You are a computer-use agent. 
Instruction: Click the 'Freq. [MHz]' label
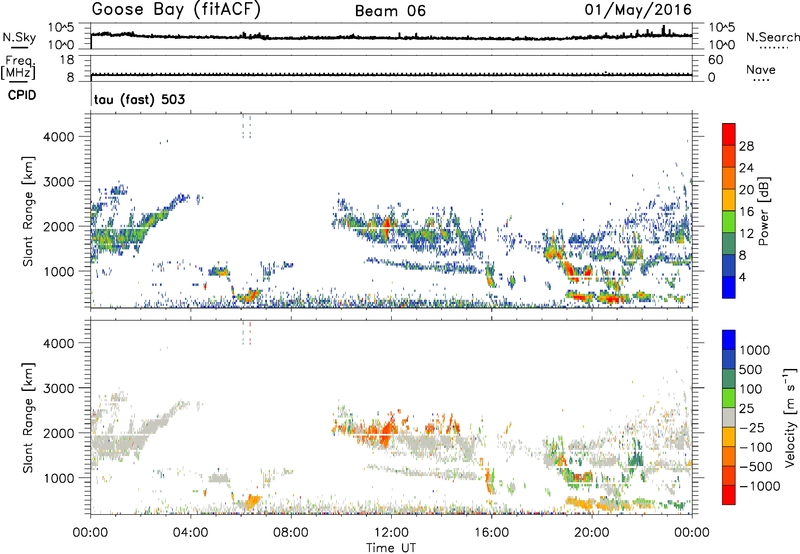tap(18, 67)
